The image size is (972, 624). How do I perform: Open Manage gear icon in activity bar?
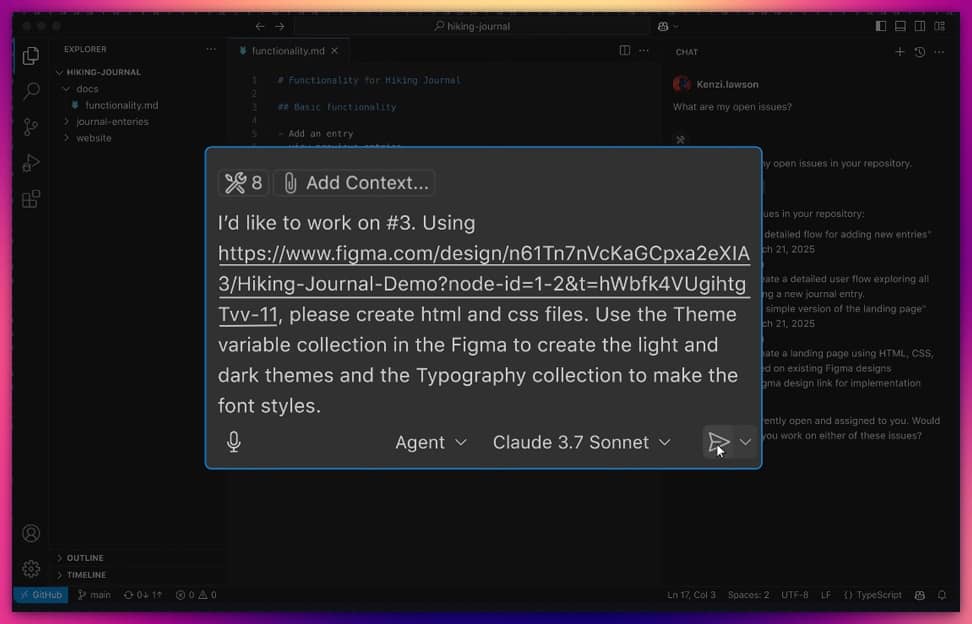[x=31, y=569]
